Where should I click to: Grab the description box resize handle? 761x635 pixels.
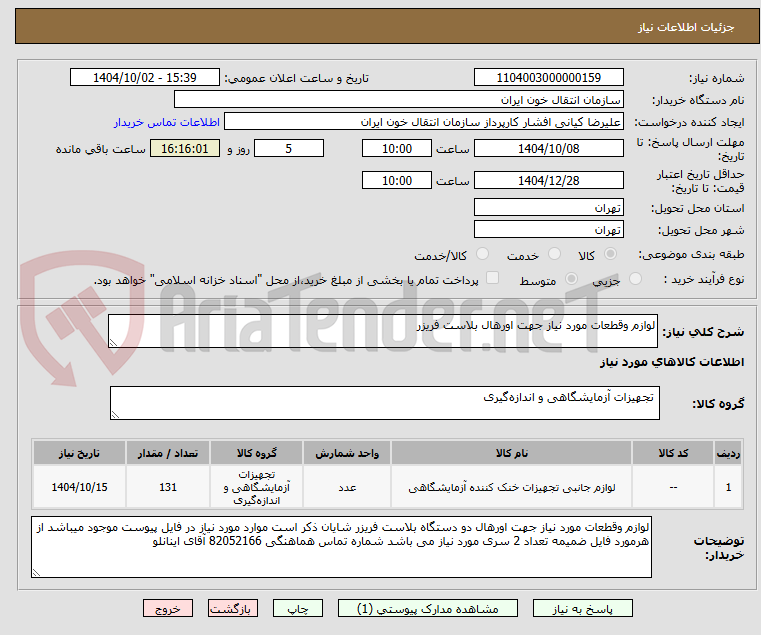point(113,343)
